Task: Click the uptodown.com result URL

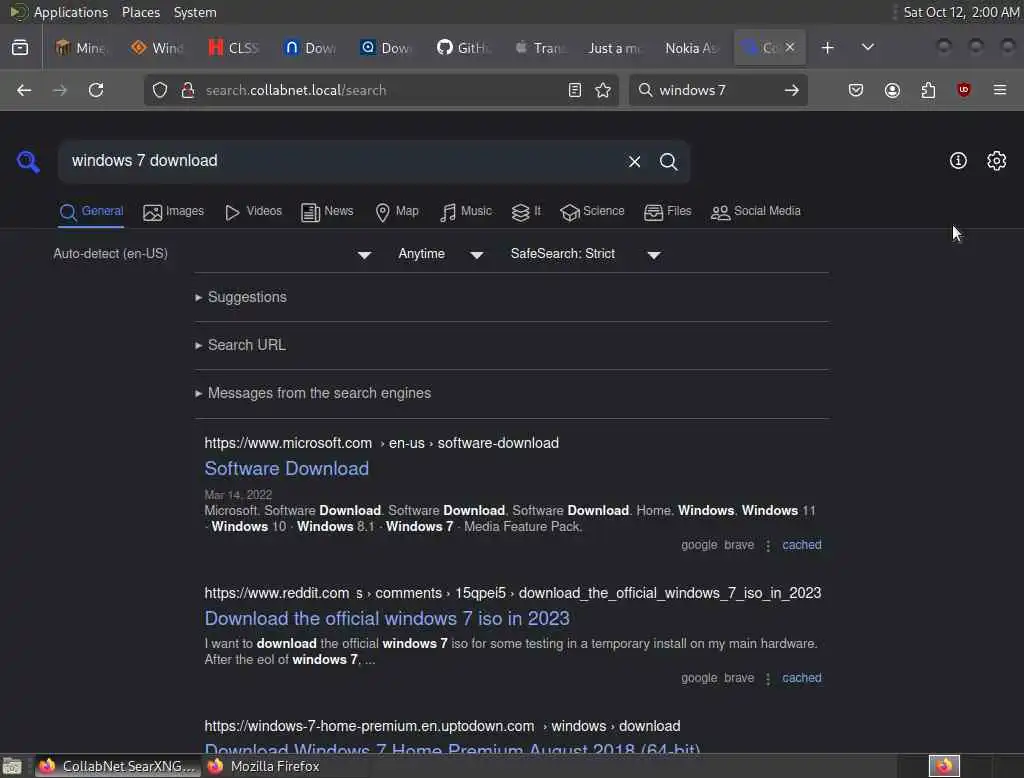Action: click(x=442, y=726)
